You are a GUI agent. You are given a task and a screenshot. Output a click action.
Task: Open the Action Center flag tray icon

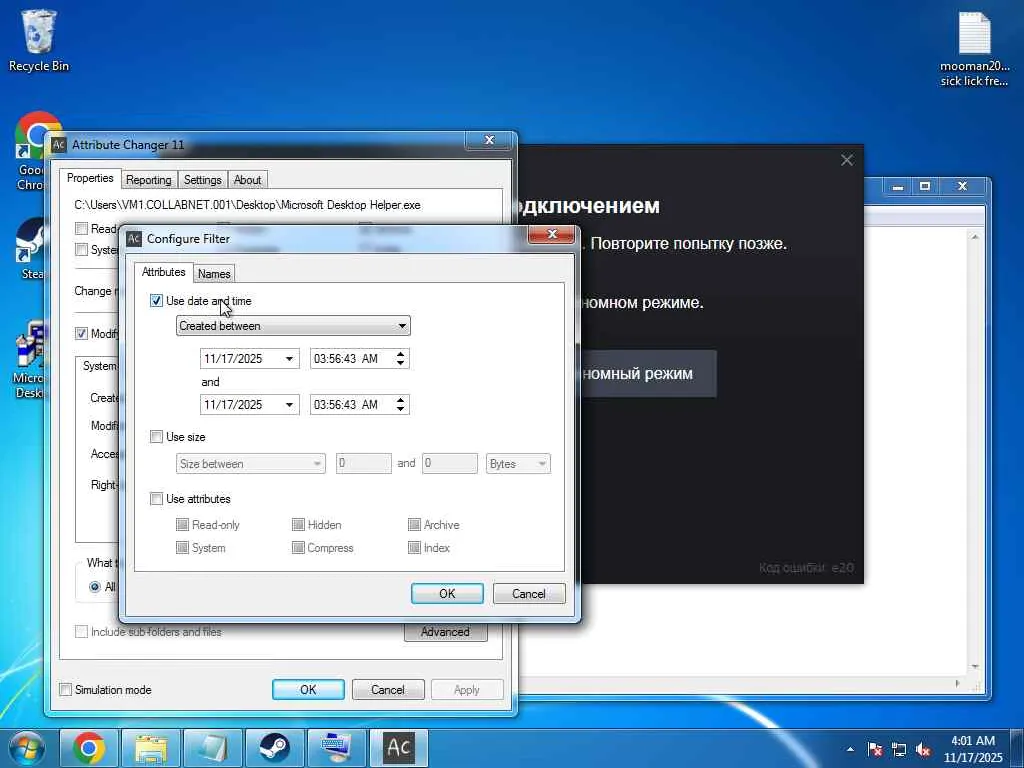[874, 749]
